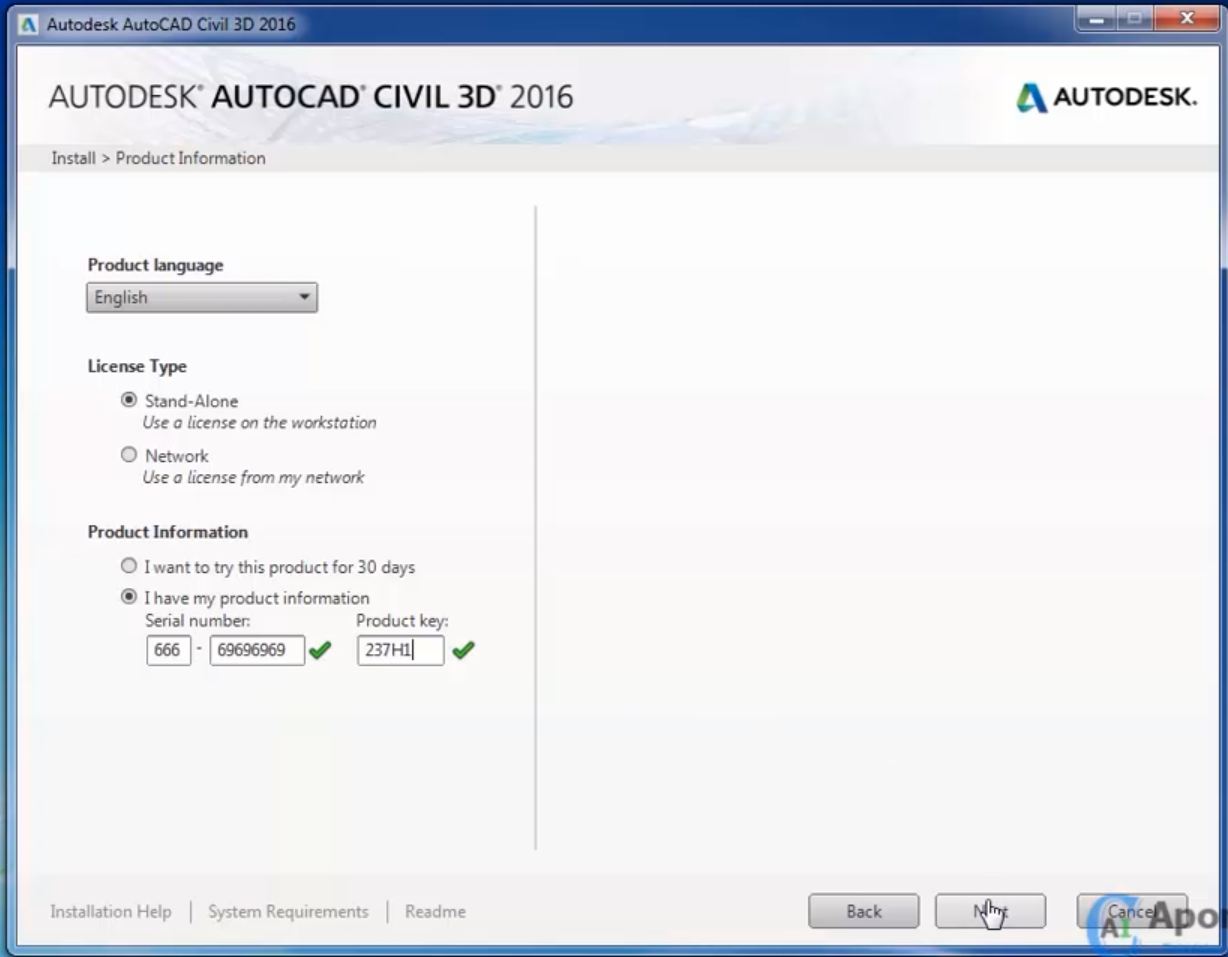This screenshot has height=957, width=1228.
Task: Click the Next button
Action: (x=990, y=911)
